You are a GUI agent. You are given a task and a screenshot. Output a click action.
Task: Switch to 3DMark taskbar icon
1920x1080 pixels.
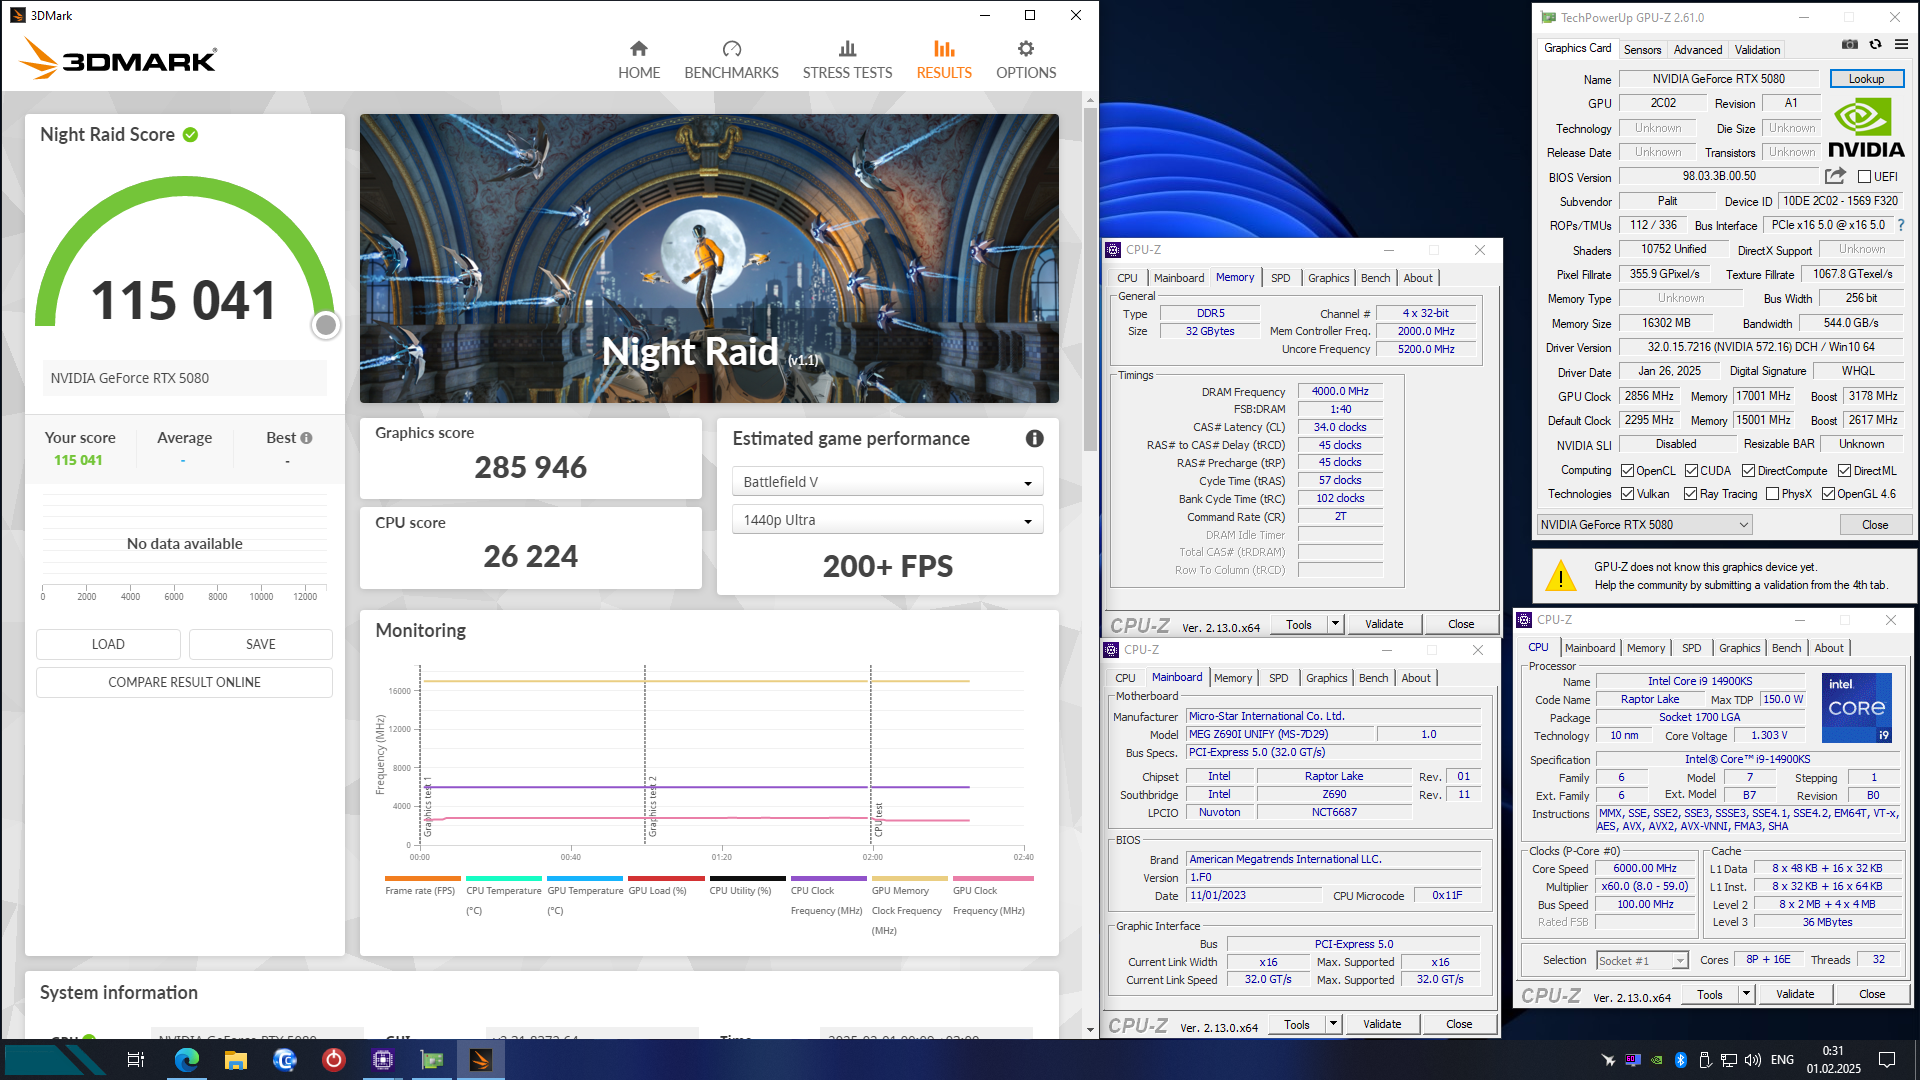(x=481, y=1060)
